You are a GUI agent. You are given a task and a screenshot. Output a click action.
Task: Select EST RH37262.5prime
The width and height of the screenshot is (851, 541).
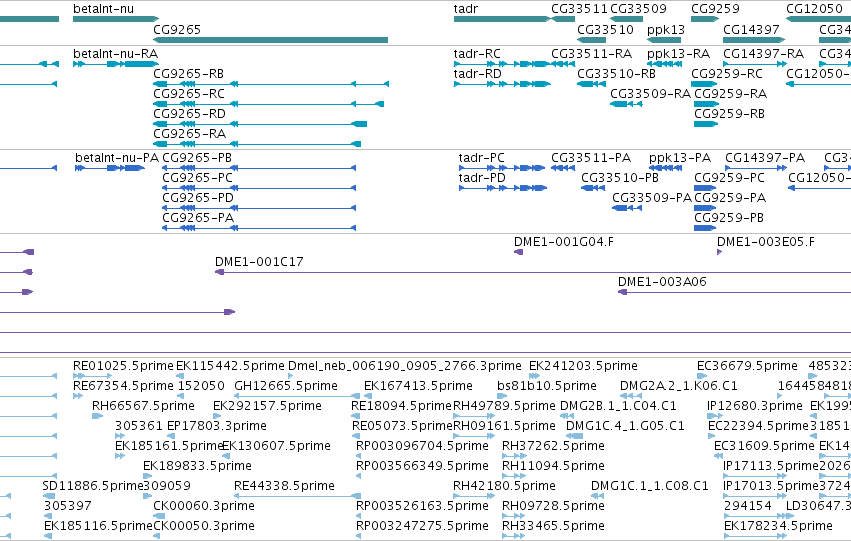point(514,456)
